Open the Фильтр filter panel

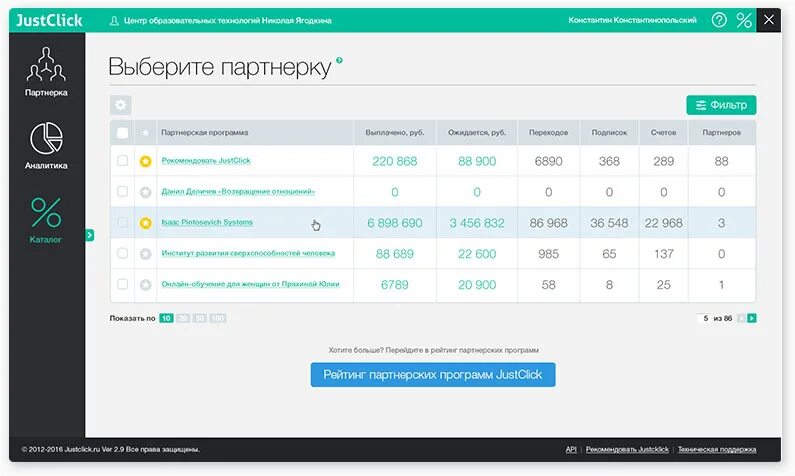pyautogui.click(x=721, y=105)
